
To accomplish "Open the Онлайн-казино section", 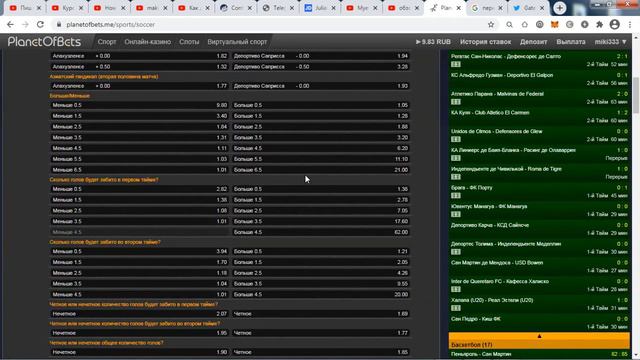I will tap(147, 42).
